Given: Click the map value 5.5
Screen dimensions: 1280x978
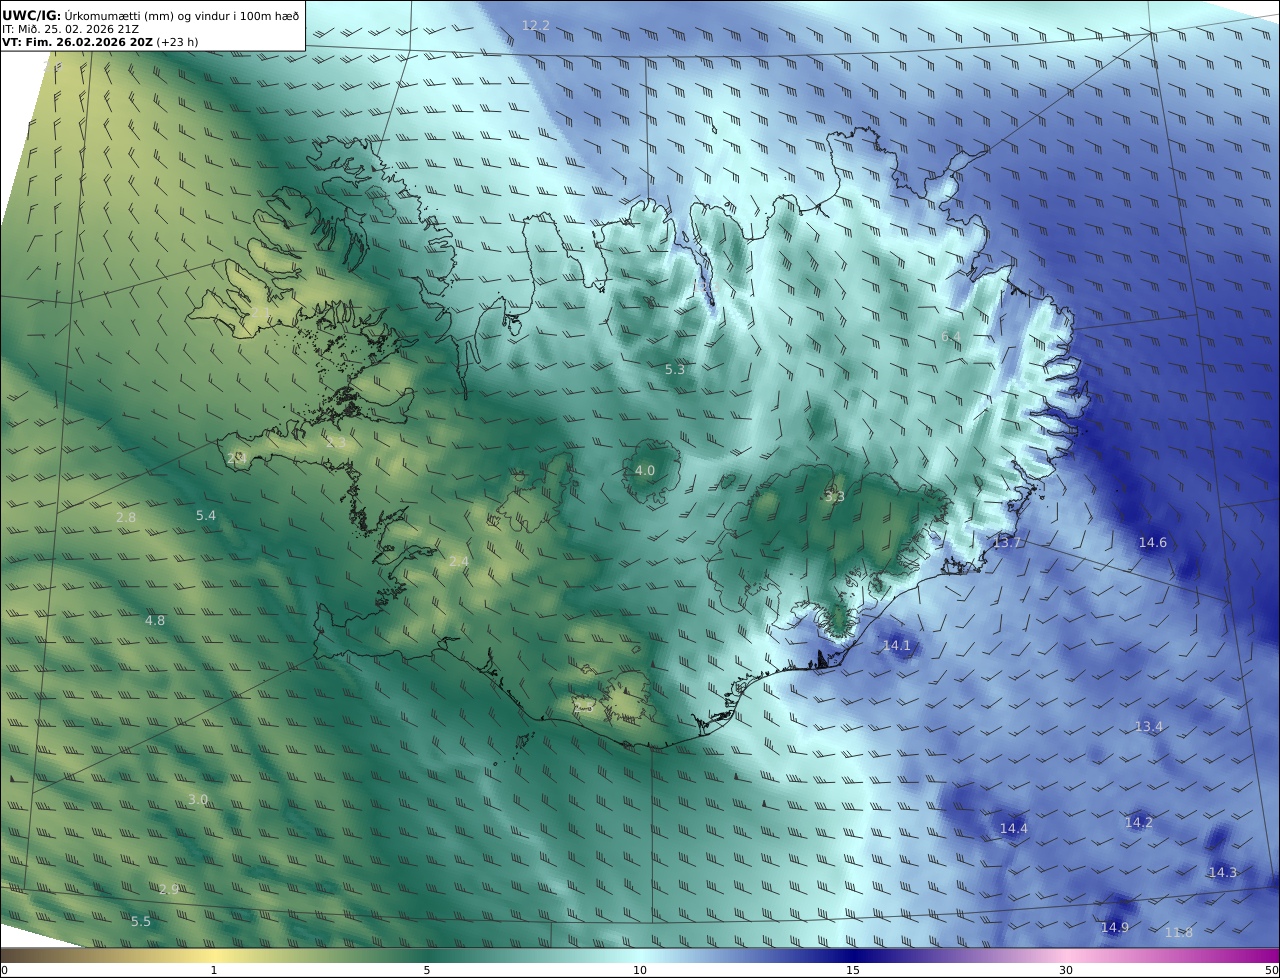Looking at the screenshot, I should pyautogui.click(x=141, y=922).
